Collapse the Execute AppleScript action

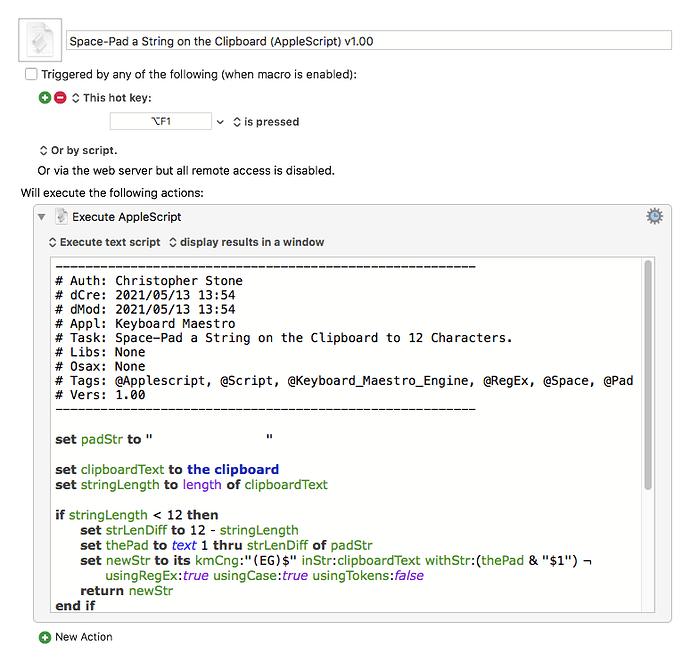pyautogui.click(x=42, y=217)
